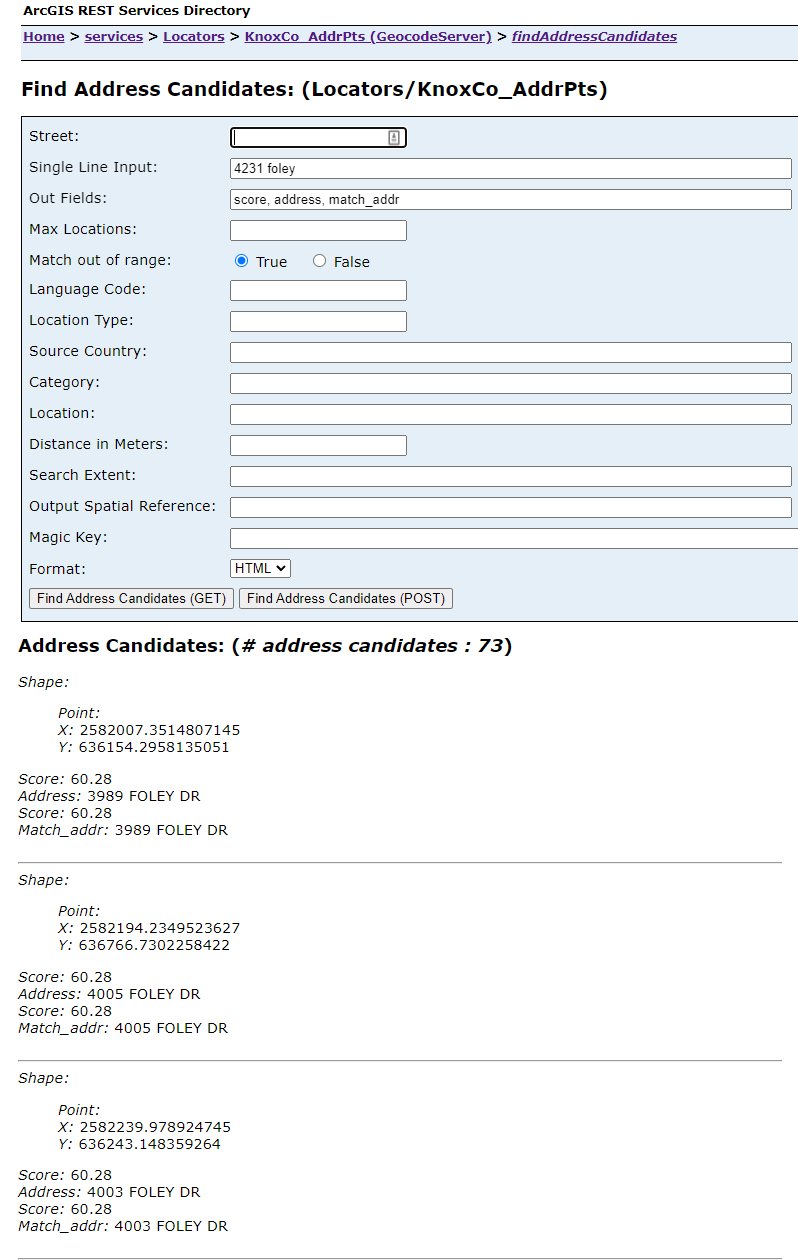Focus the Output Spatial Reference field
This screenshot has width=798, height=1260.
pos(510,508)
